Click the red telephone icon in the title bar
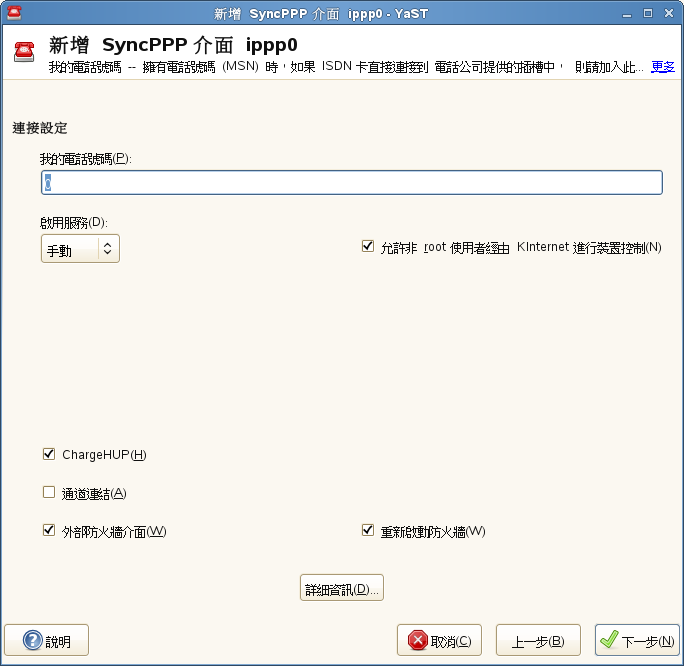Screen dimensions: 684x666 tap(14, 13)
